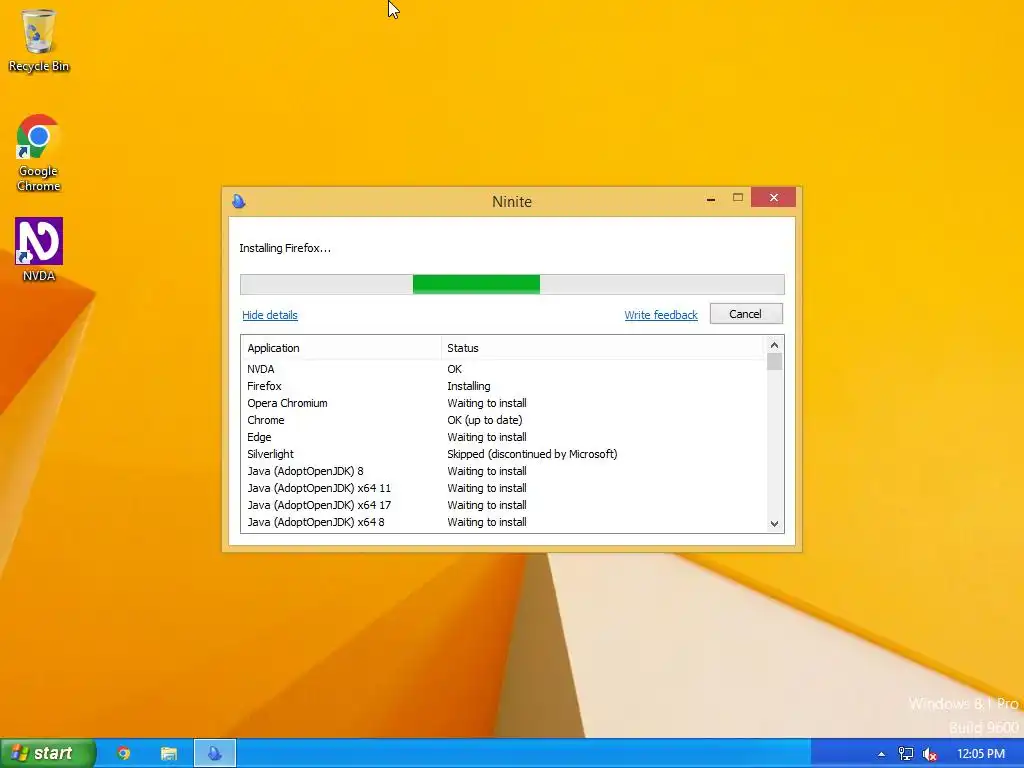Click the Ninite icon in the title bar
1024x768 pixels.
(x=239, y=201)
